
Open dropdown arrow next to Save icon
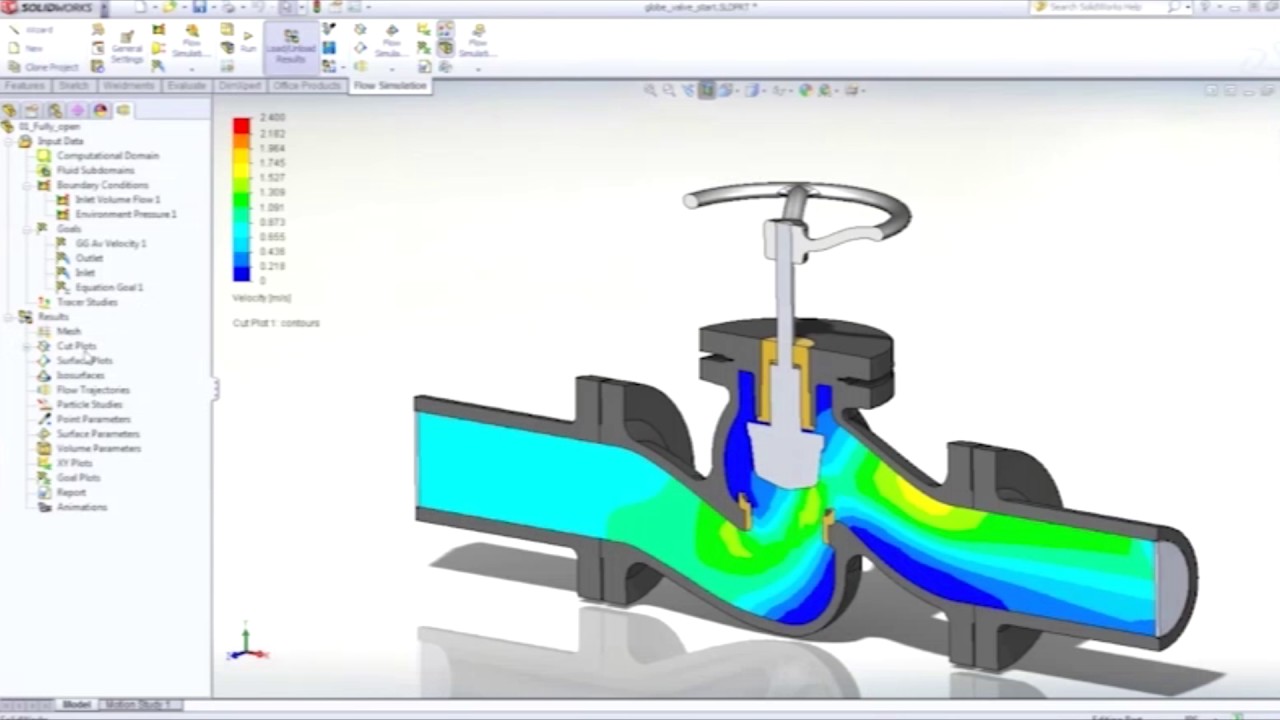point(213,8)
